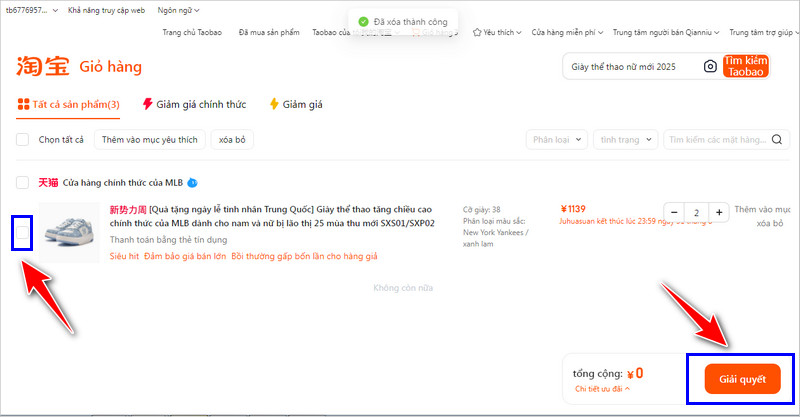Click the Tìm kiếm Taobao search button

click(745, 66)
